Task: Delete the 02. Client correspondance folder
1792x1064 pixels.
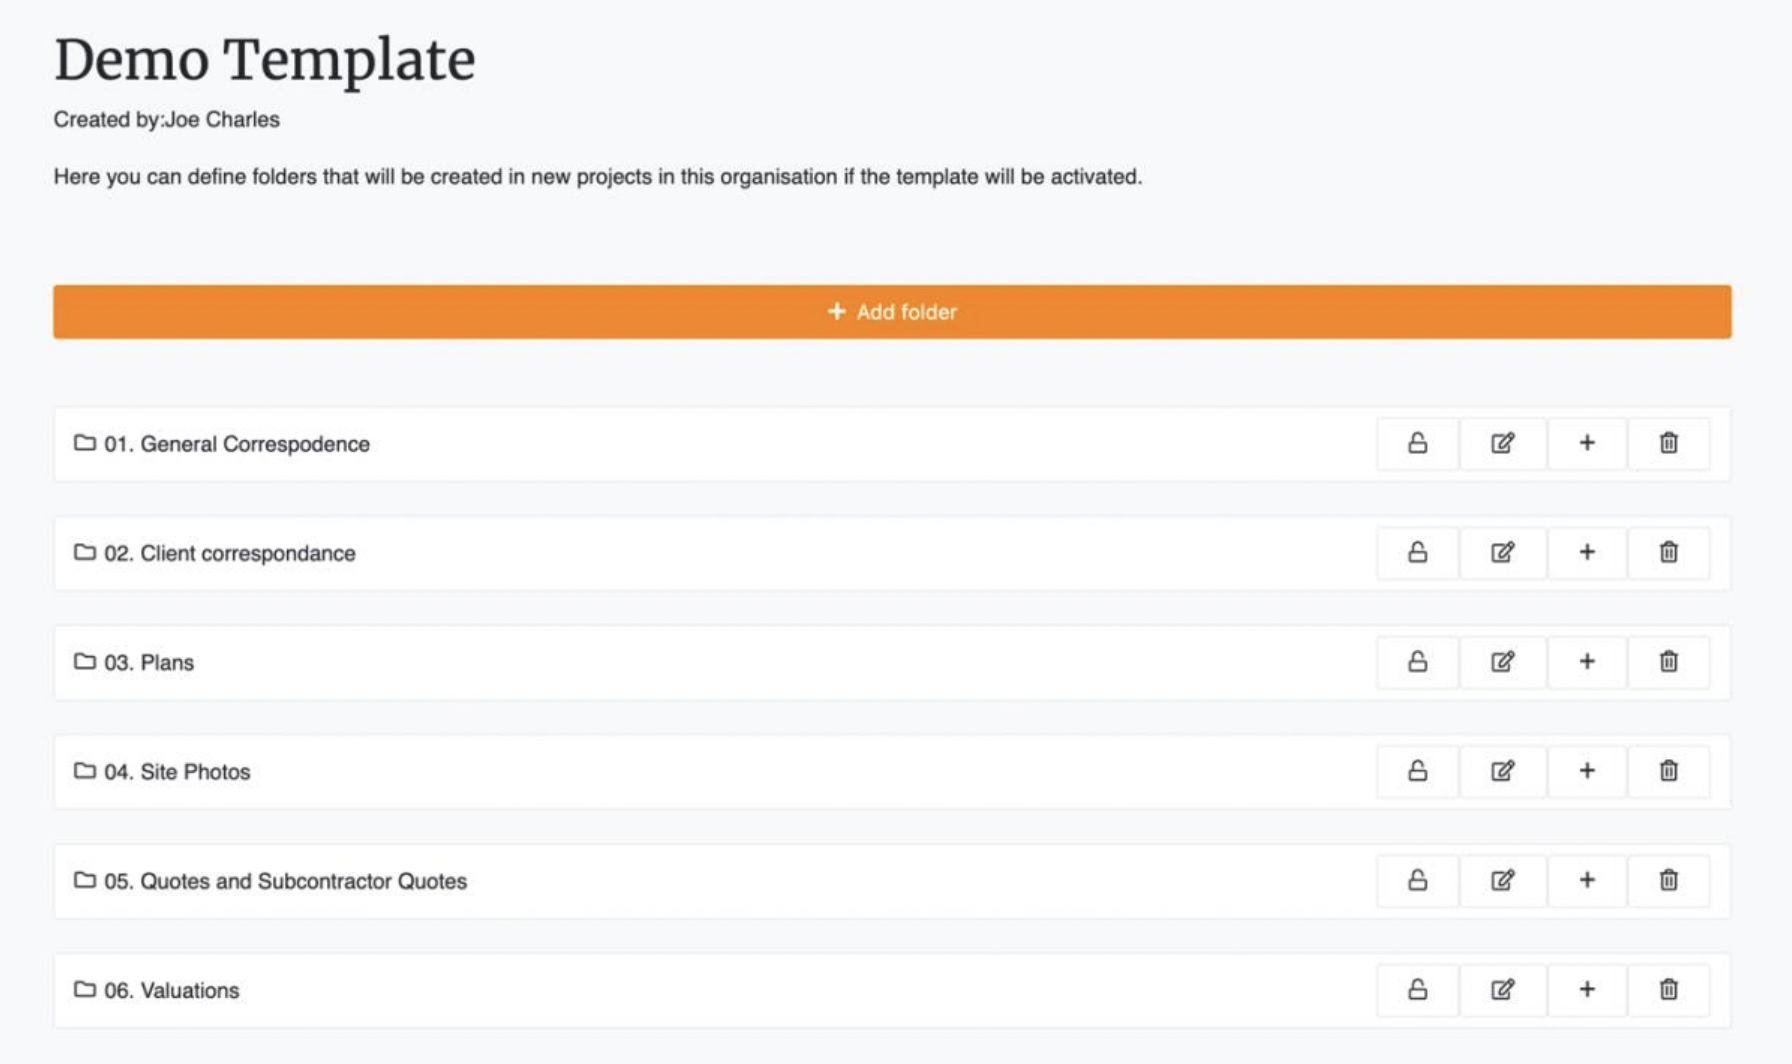Action: pos(1668,552)
